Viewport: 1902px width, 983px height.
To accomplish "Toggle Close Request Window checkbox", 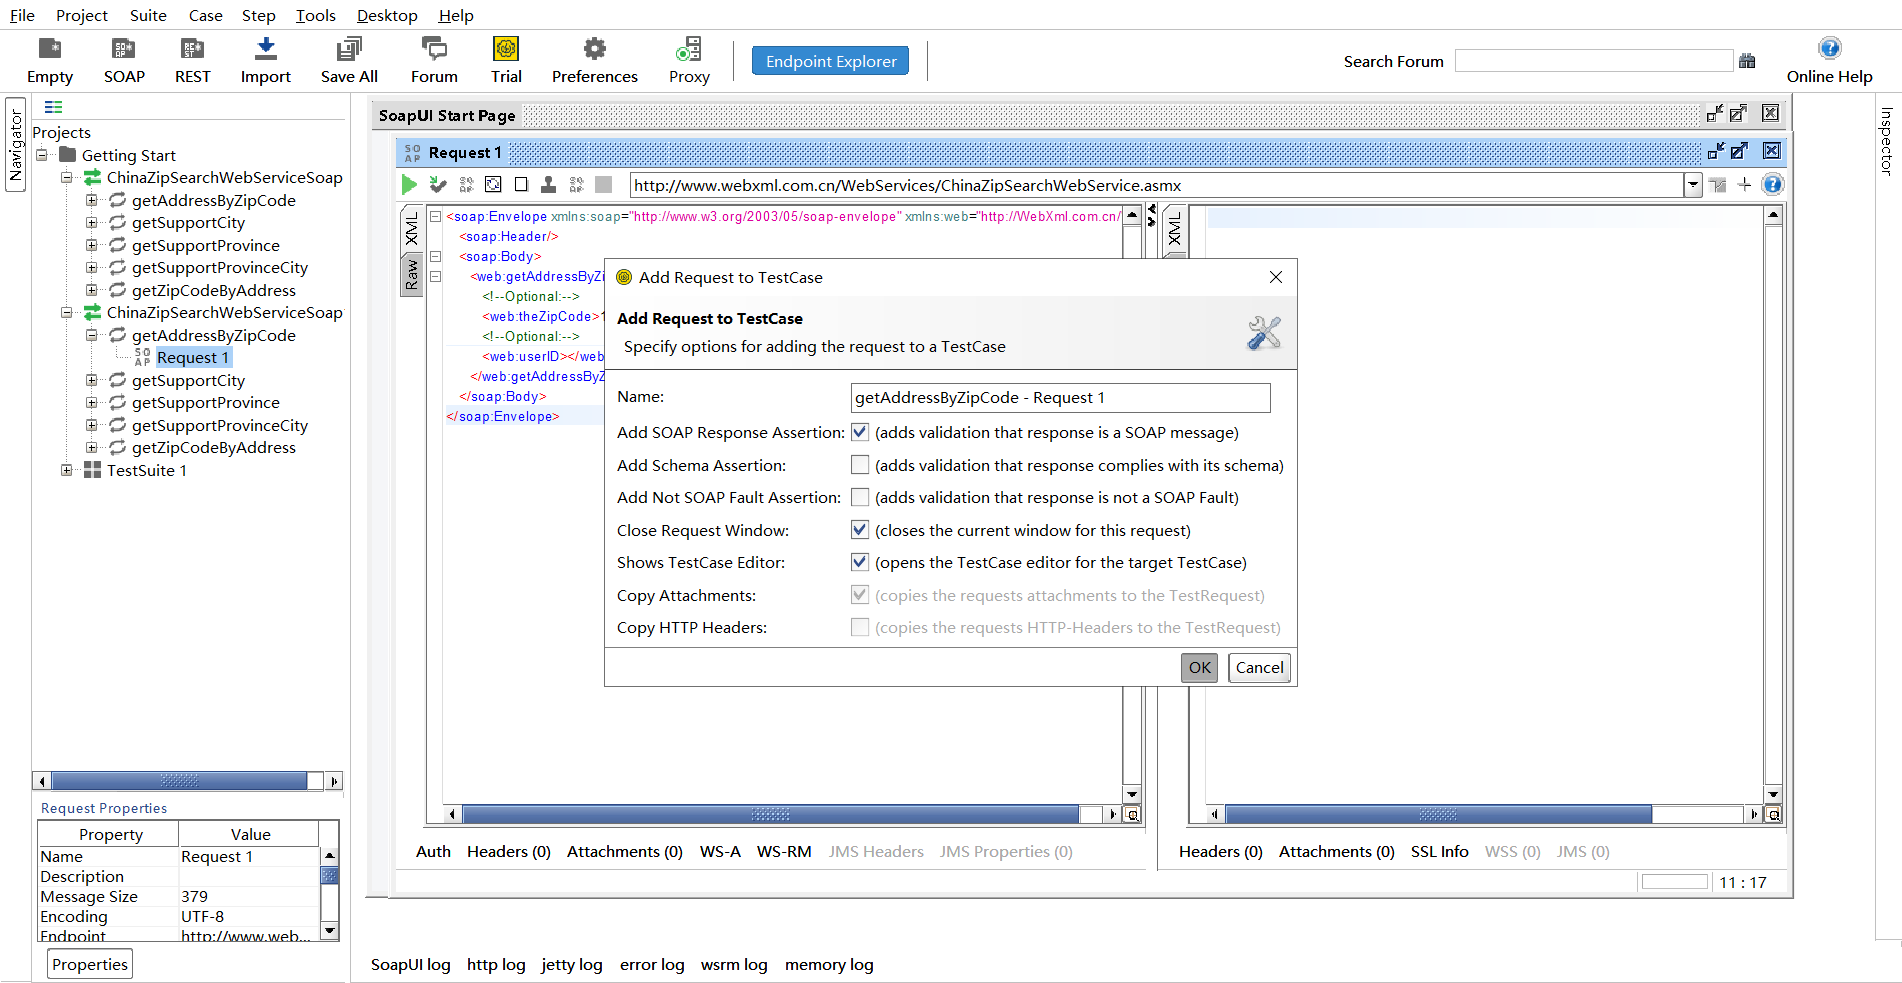I will tap(860, 530).
